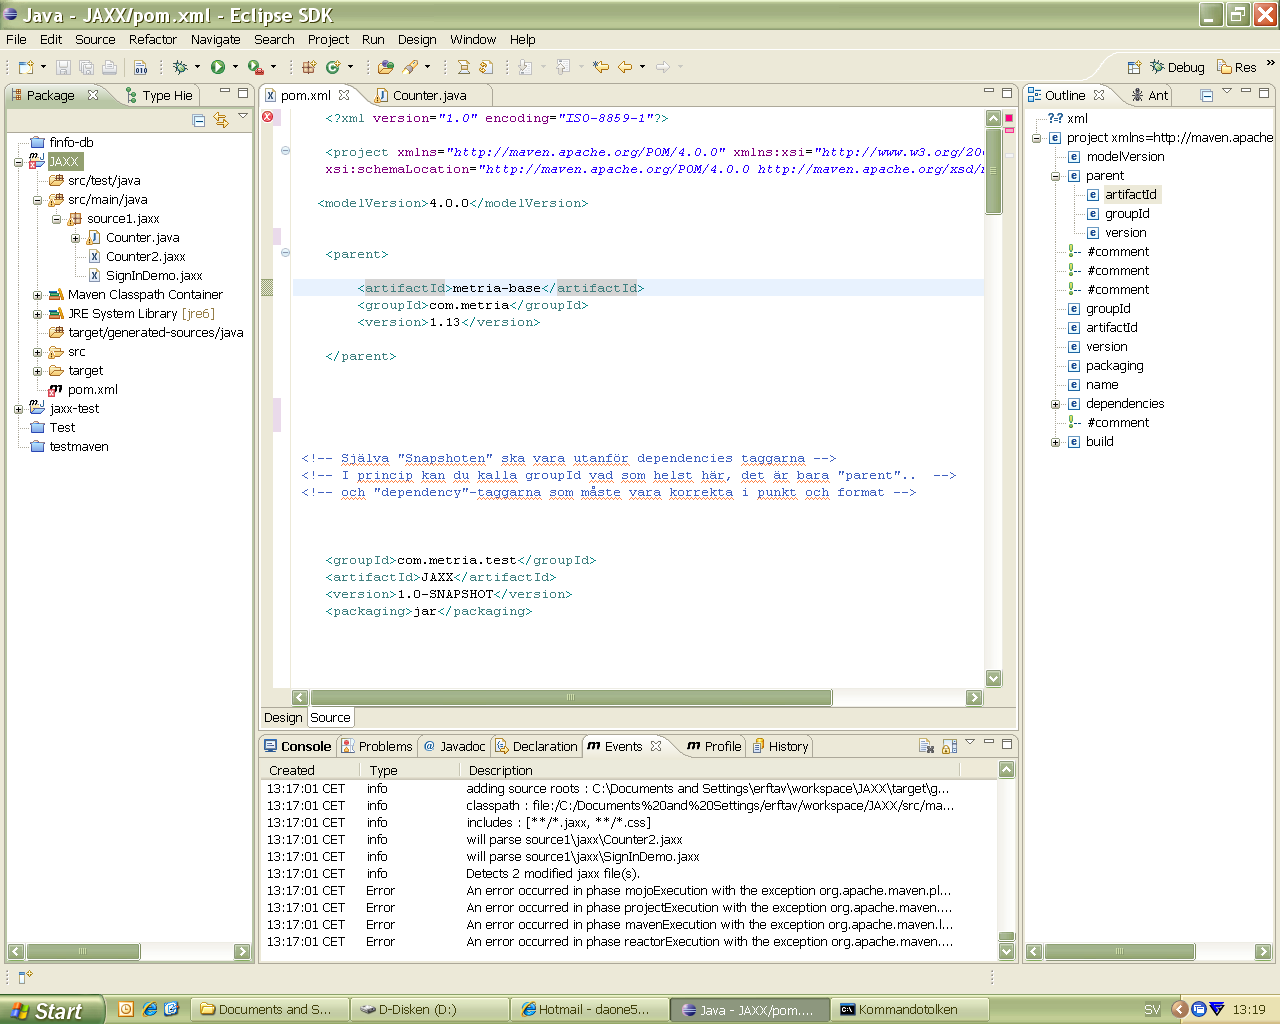This screenshot has width=1280, height=1024.
Task: Select the mojoExecution error event row
Action: [609, 891]
